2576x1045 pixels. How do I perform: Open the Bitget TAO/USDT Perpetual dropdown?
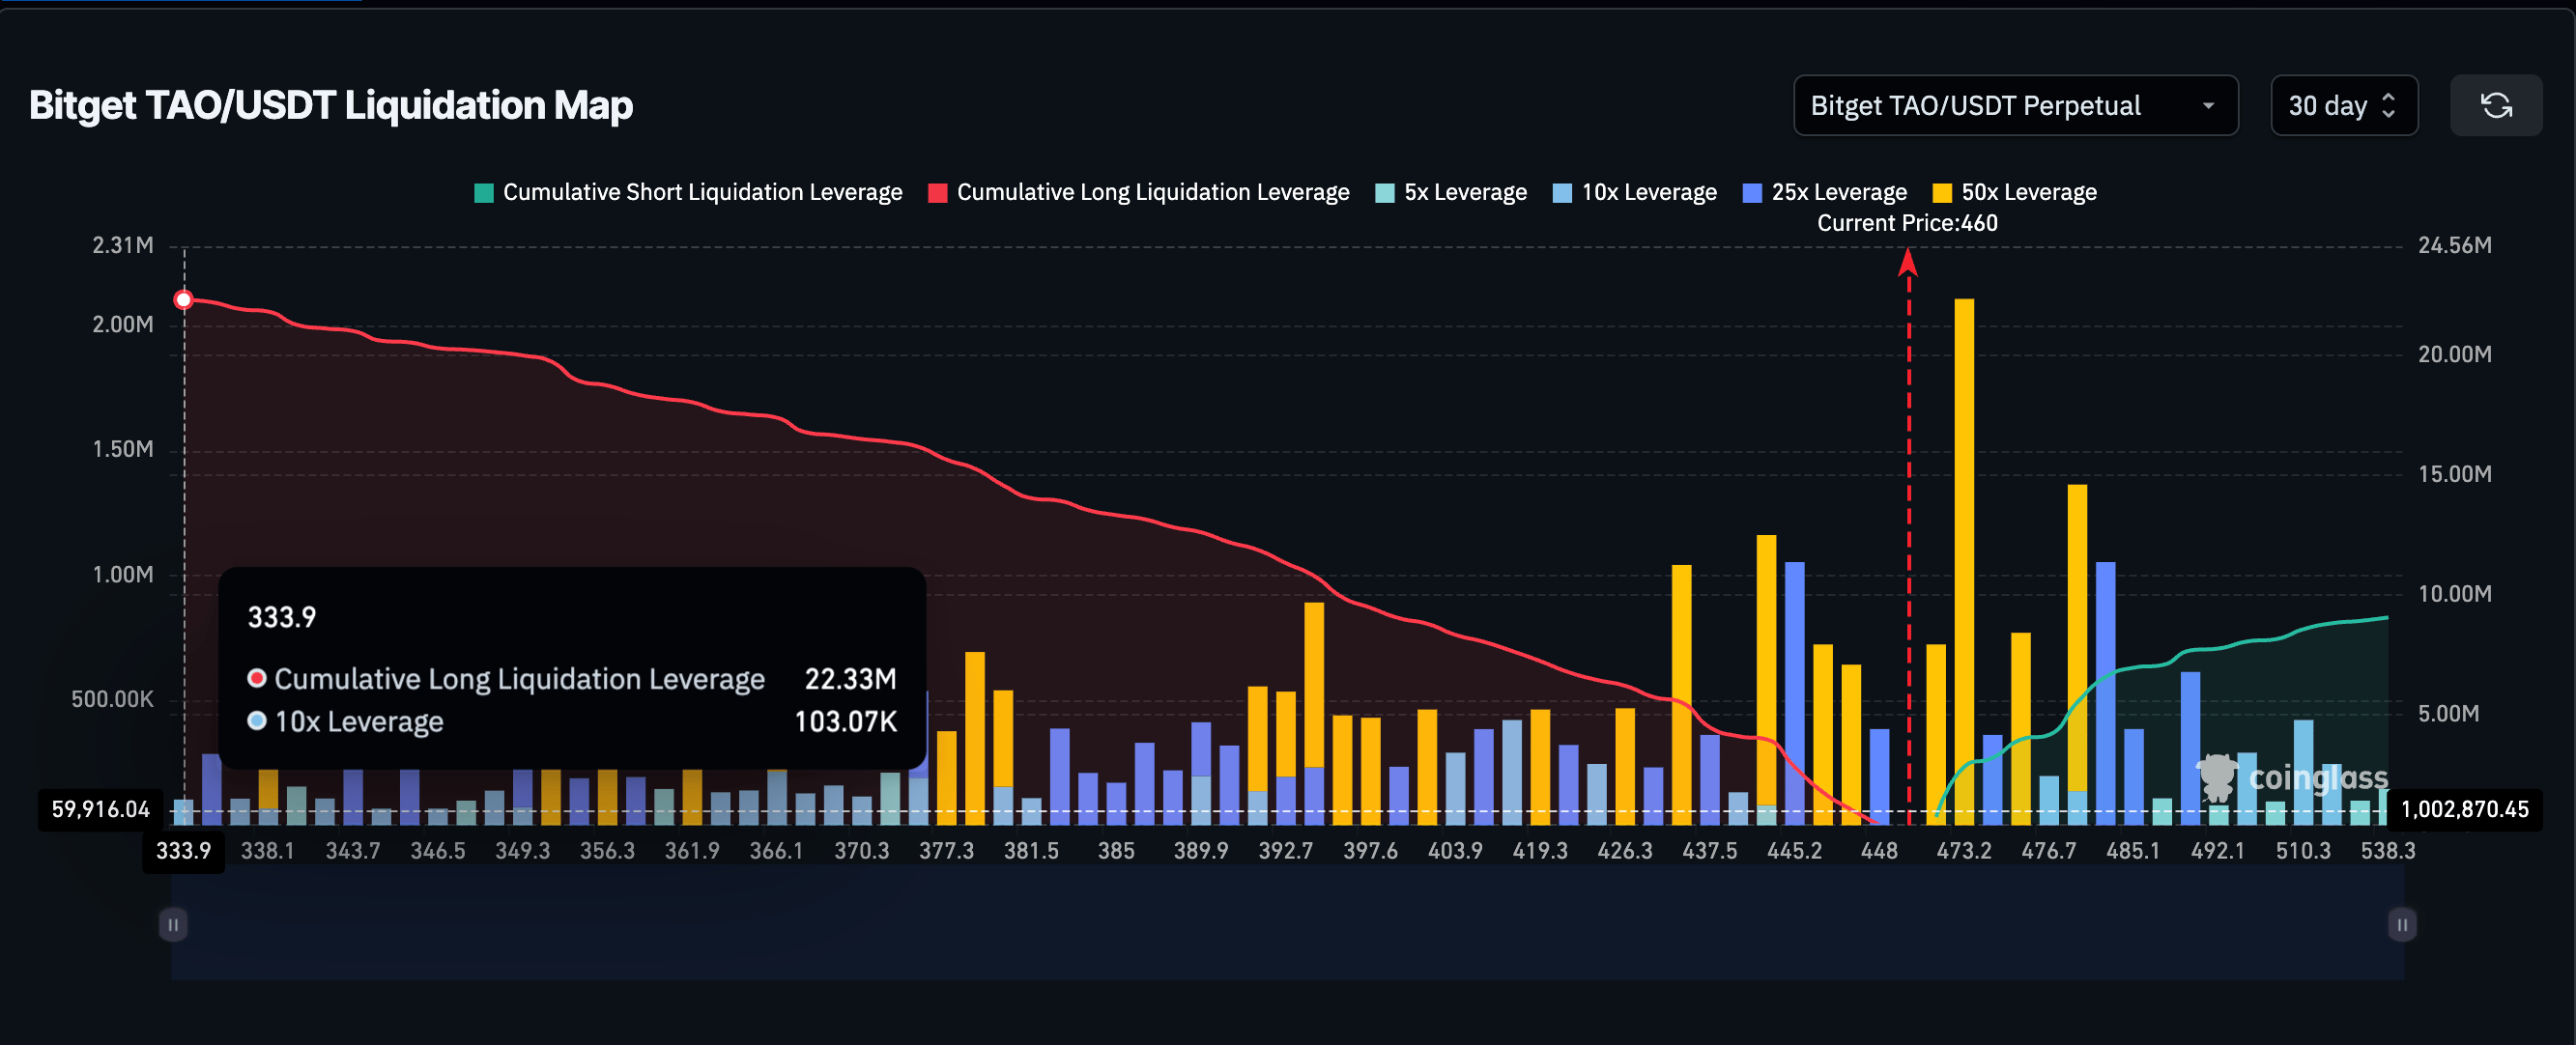click(2015, 105)
